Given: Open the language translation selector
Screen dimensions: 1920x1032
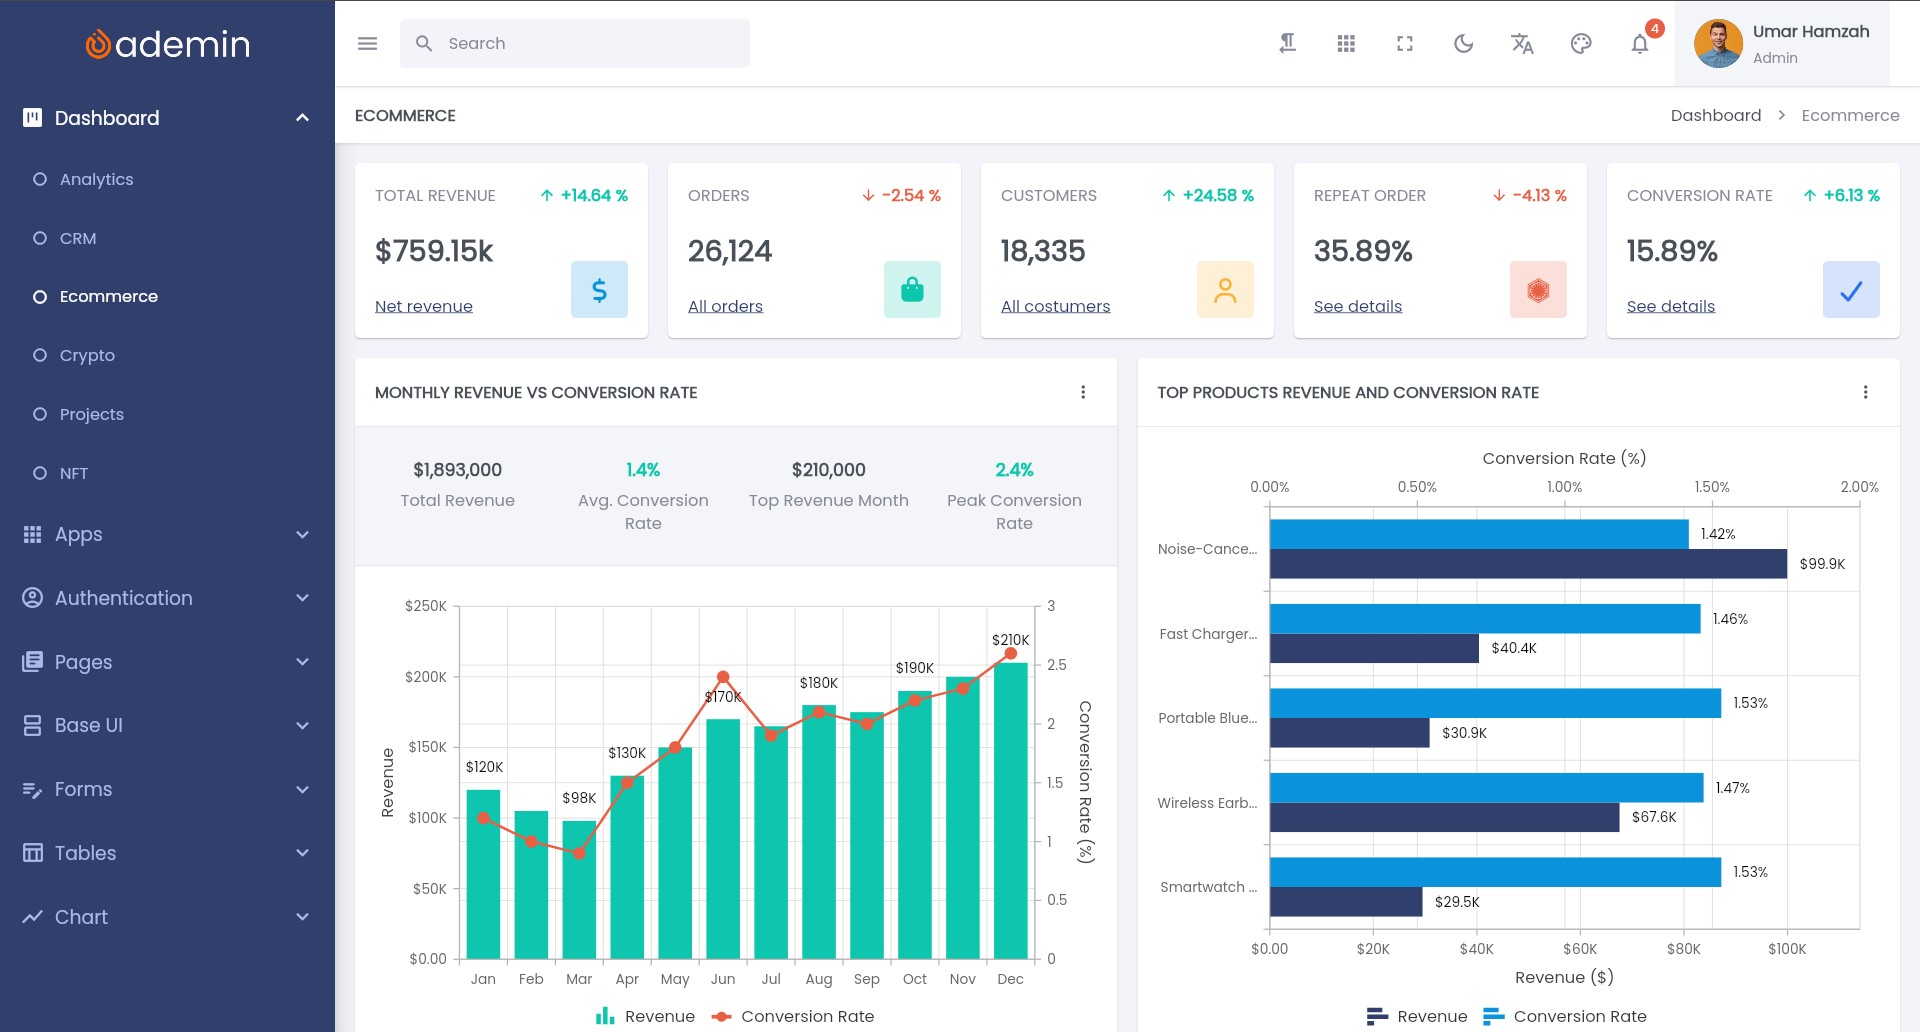Looking at the screenshot, I should 1522,44.
